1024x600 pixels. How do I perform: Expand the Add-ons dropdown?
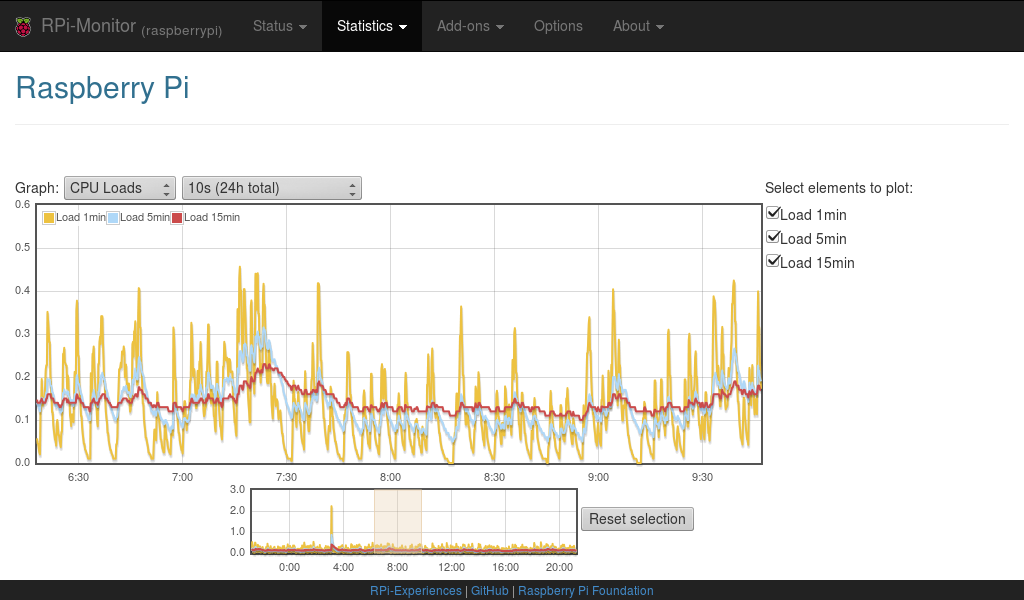[x=470, y=26]
